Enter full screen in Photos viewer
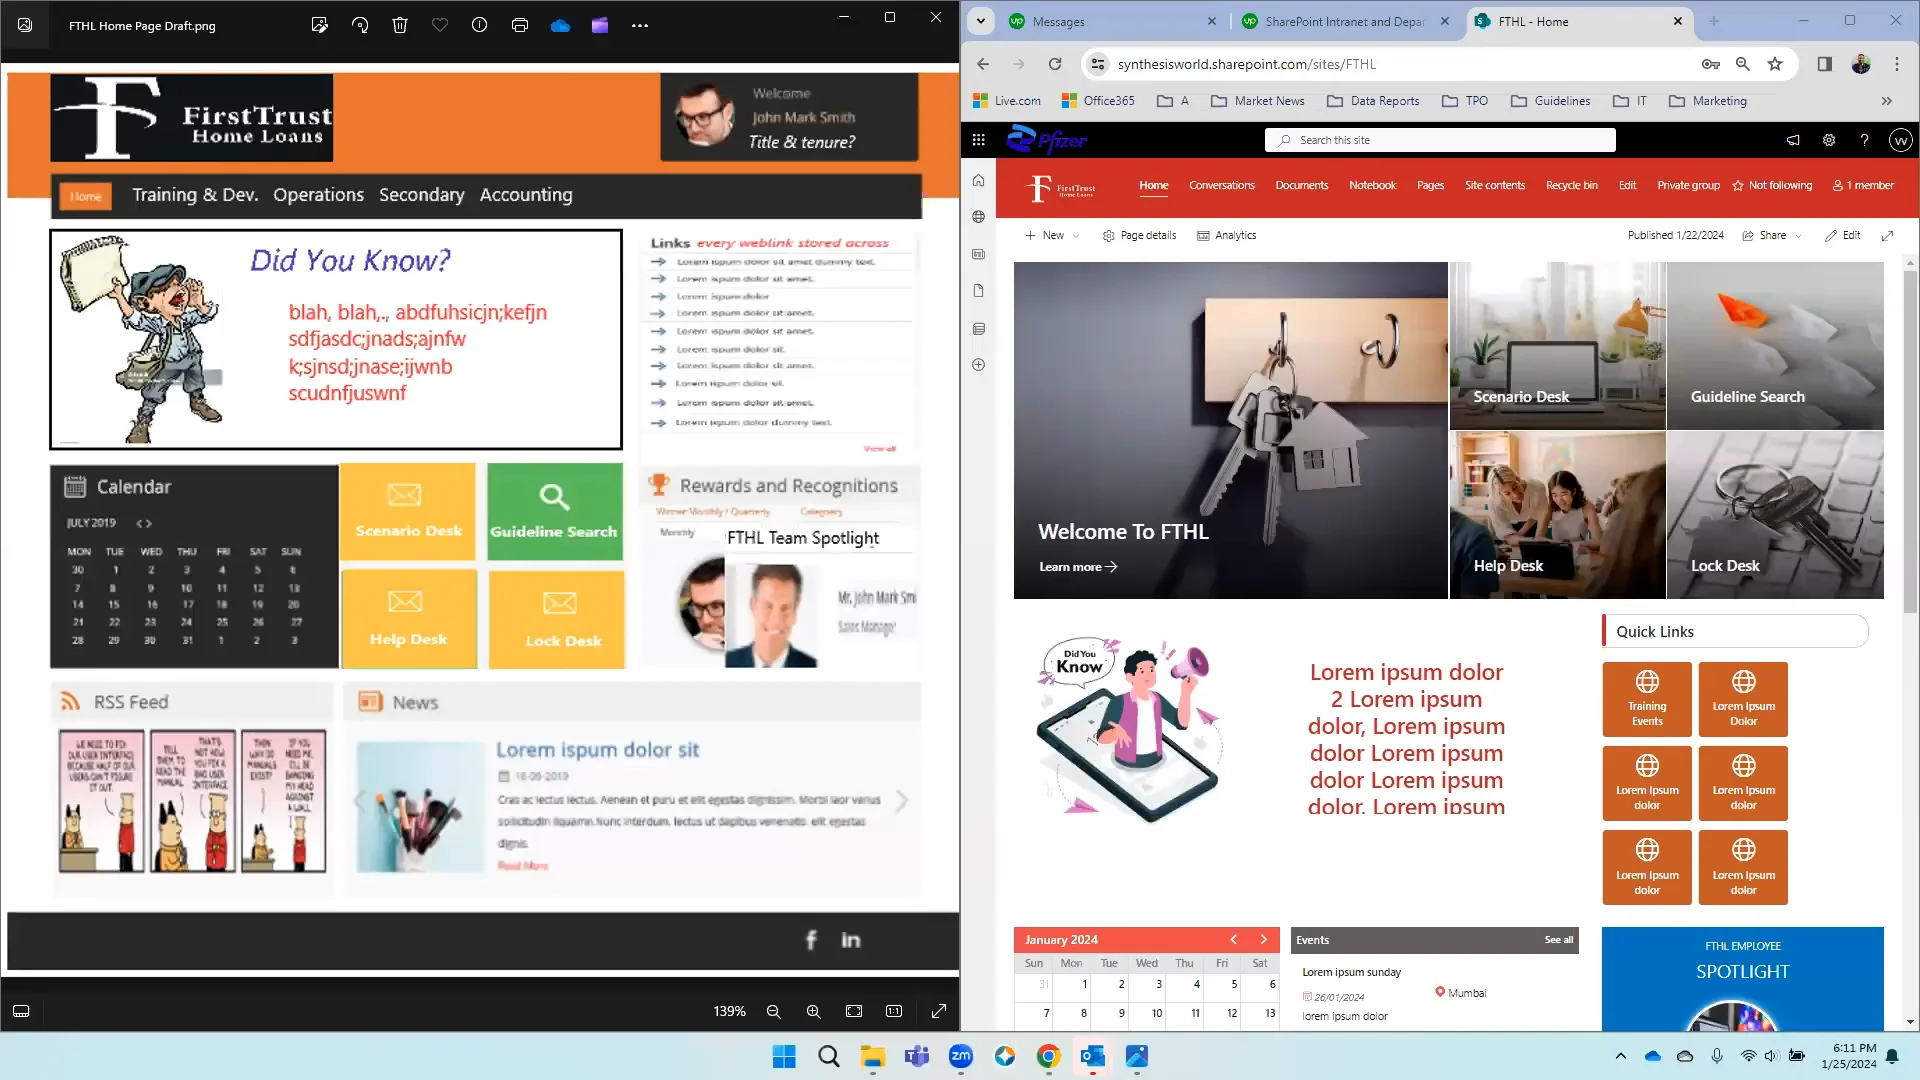This screenshot has width=1920, height=1080. 939,1012
